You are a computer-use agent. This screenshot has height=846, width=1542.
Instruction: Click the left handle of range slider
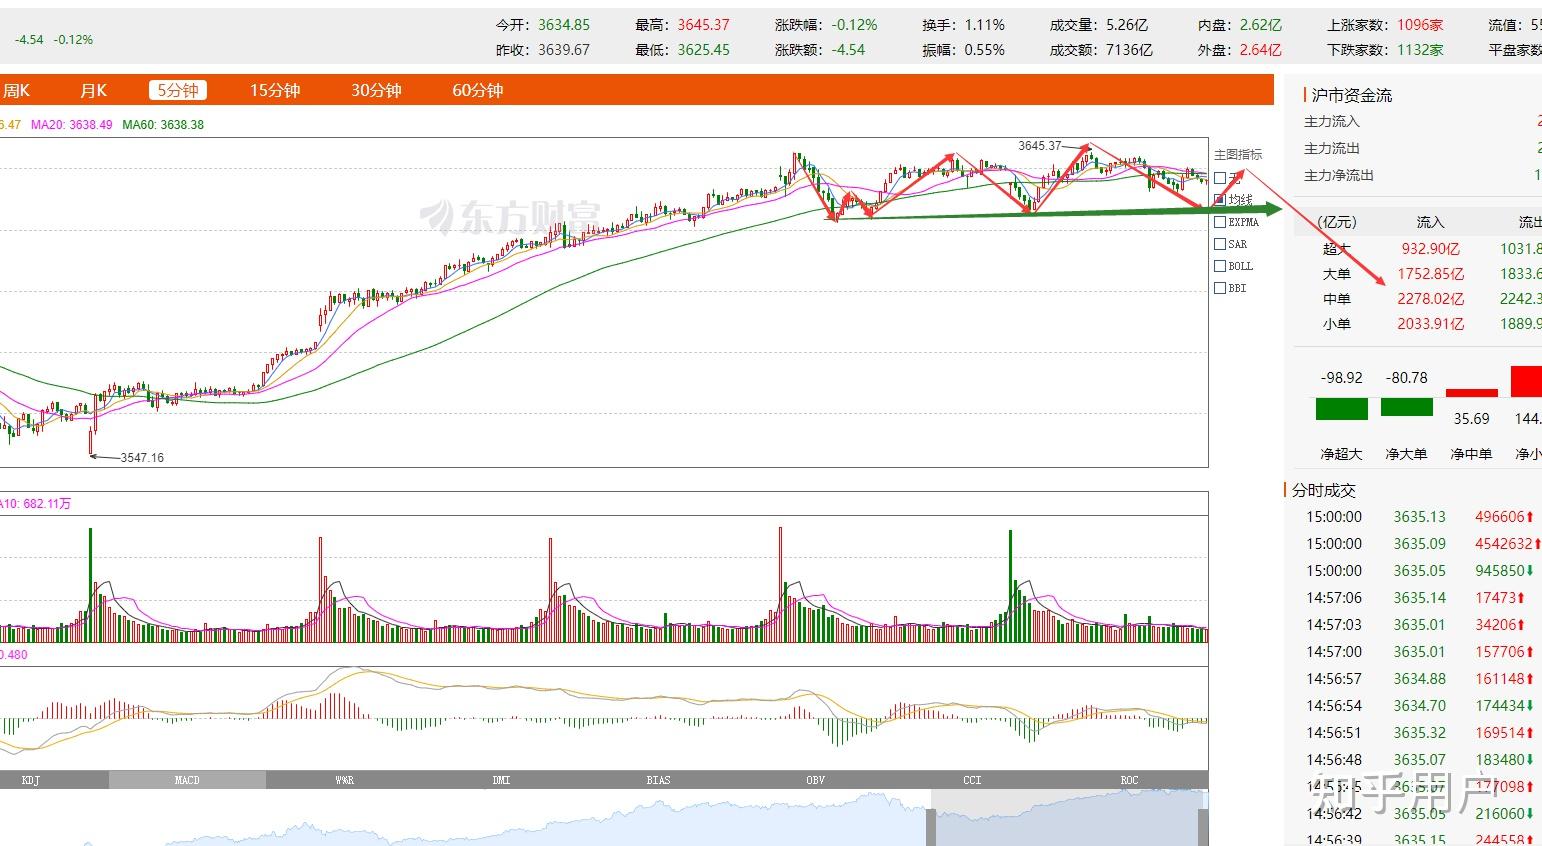coord(931,827)
